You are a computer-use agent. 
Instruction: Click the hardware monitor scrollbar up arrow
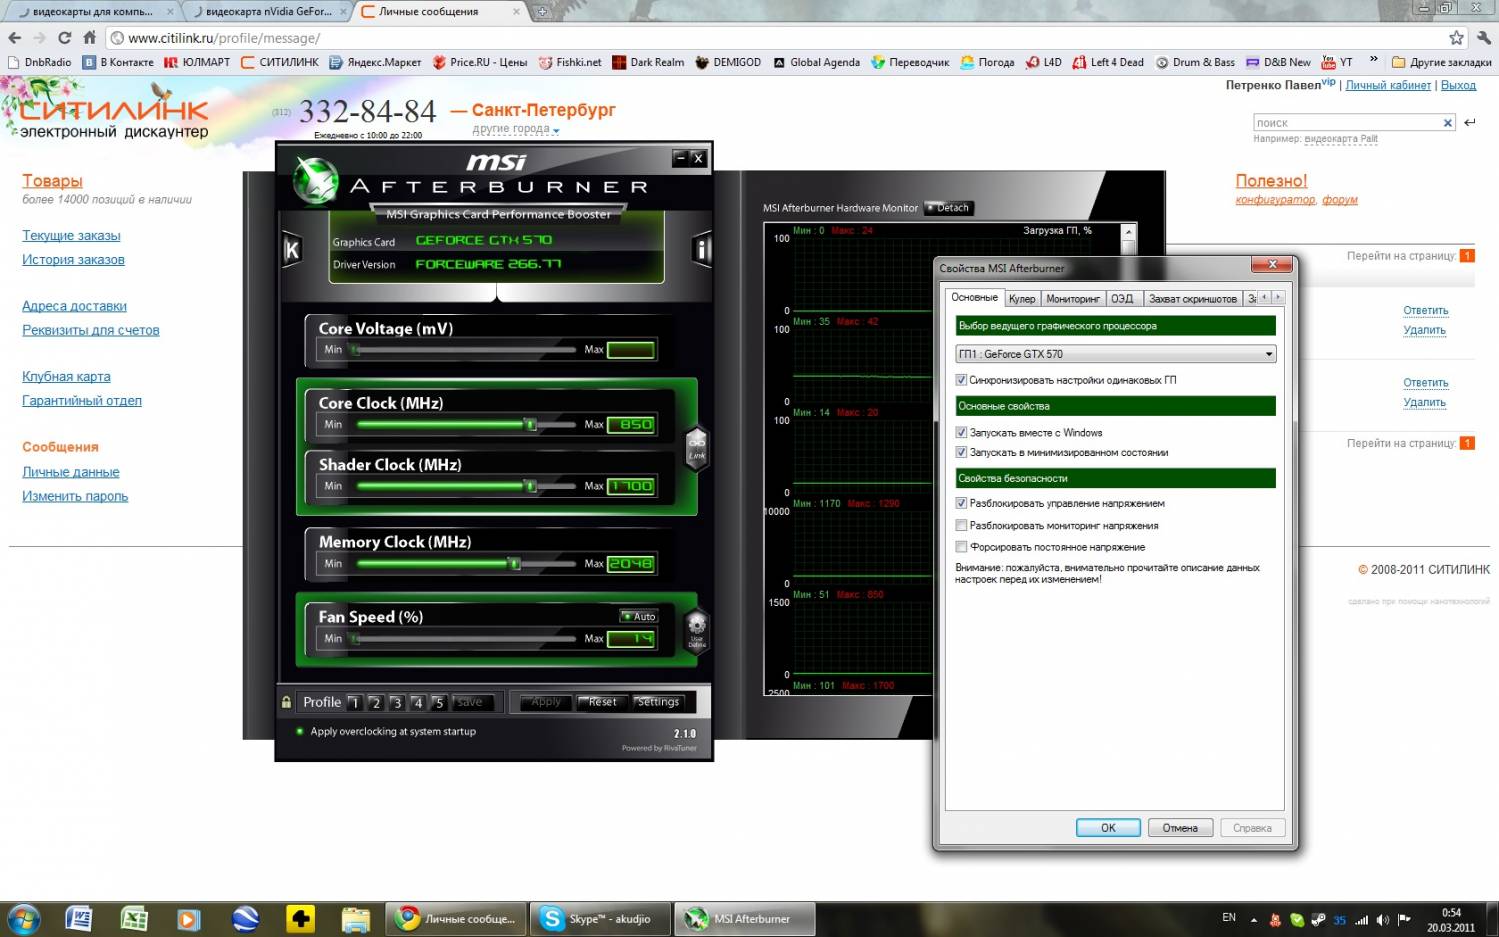[1129, 231]
